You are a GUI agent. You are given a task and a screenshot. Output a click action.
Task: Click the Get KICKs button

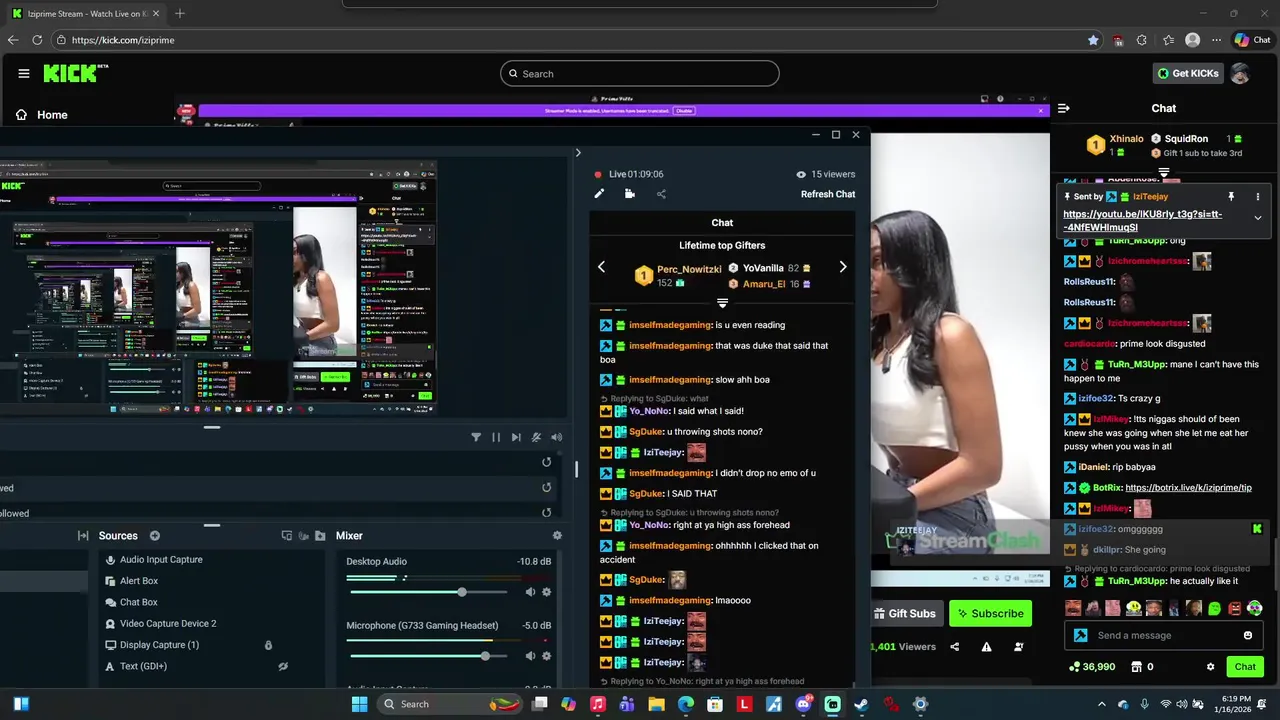(1188, 73)
